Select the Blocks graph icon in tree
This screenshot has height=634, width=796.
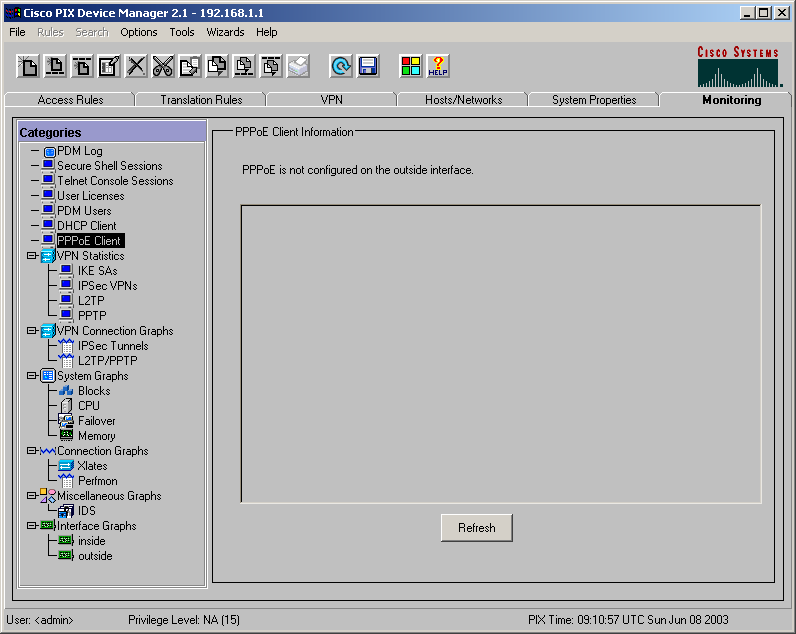click(x=66, y=390)
